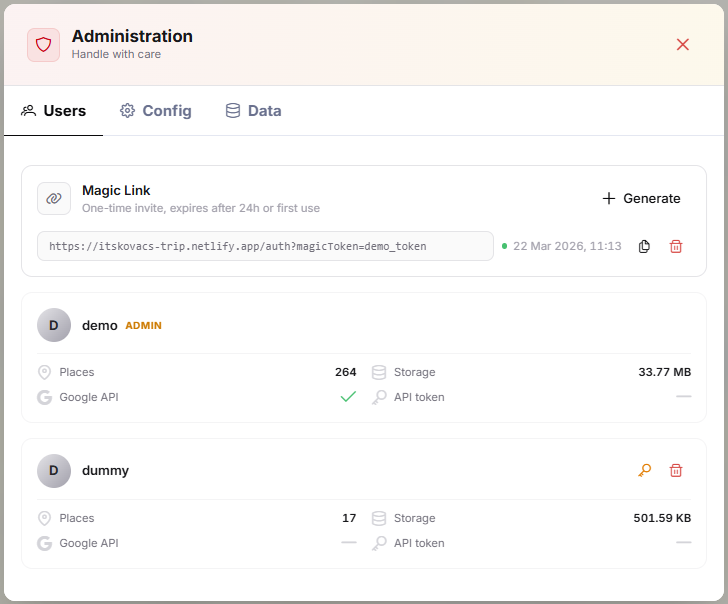Generate a new magic link

[x=641, y=198]
